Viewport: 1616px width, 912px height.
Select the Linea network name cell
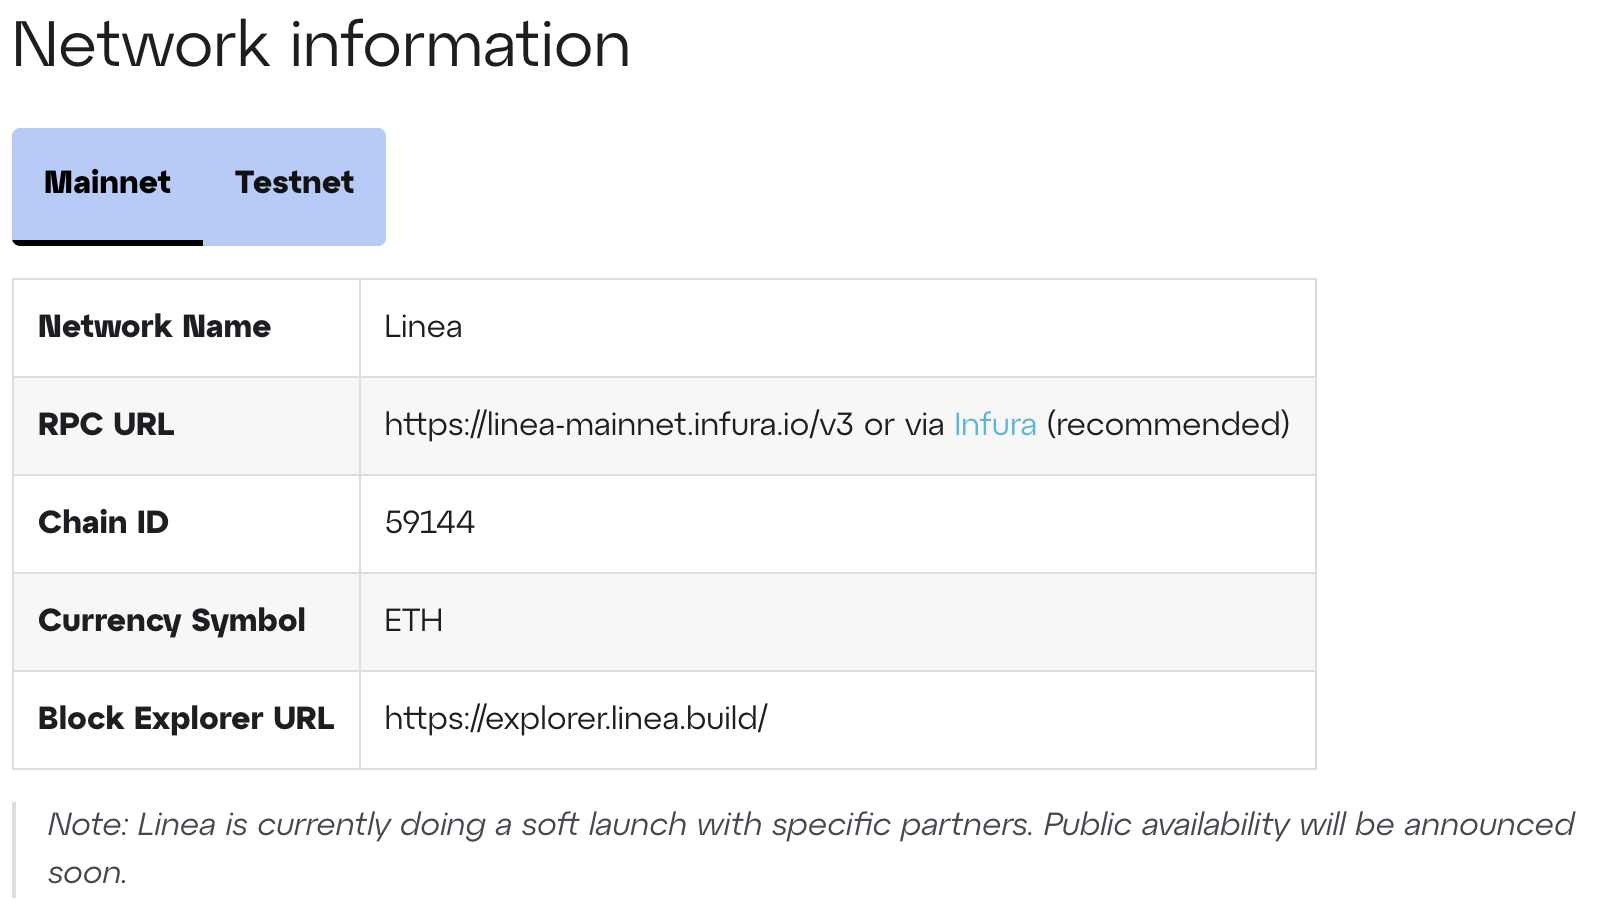[422, 327]
